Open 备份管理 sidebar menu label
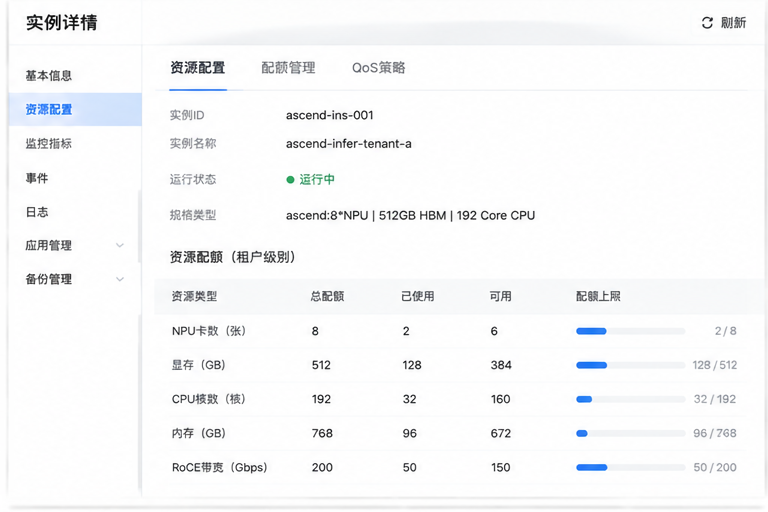Viewport: 768px width, 512px height. 49,279
